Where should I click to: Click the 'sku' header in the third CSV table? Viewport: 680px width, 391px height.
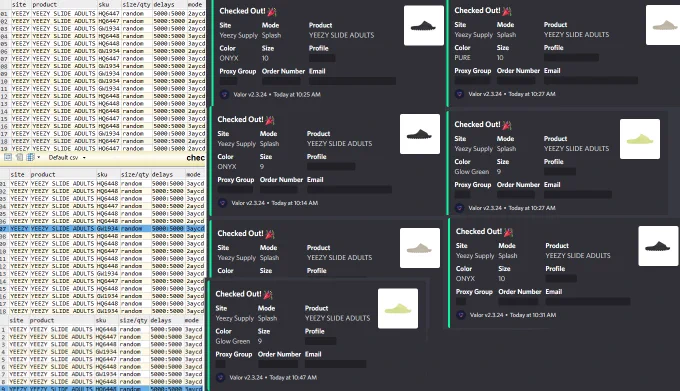(x=101, y=320)
